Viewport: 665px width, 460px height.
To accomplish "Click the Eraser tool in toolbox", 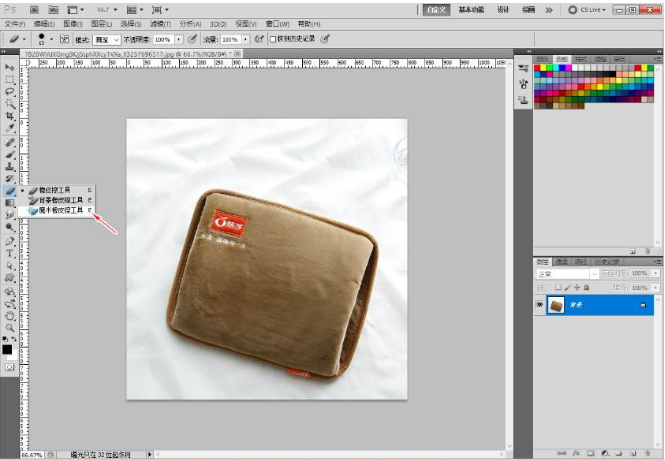I will 9,191.
